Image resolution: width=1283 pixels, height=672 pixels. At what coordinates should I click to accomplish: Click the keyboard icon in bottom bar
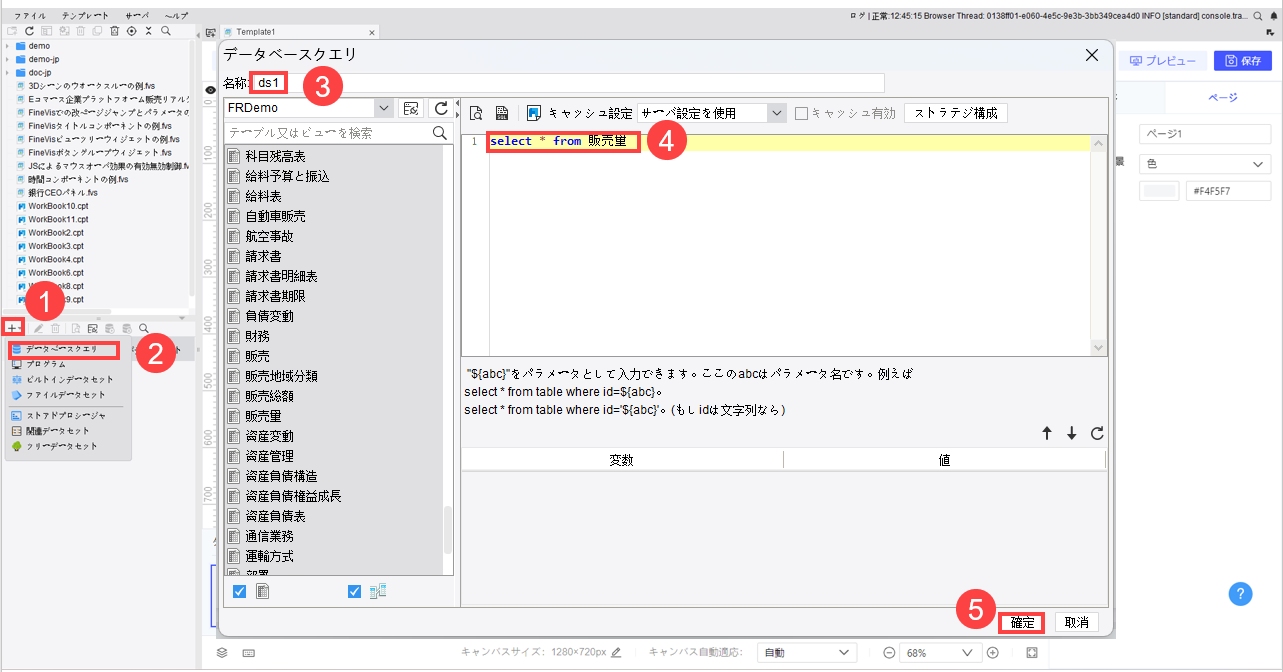pos(248,653)
